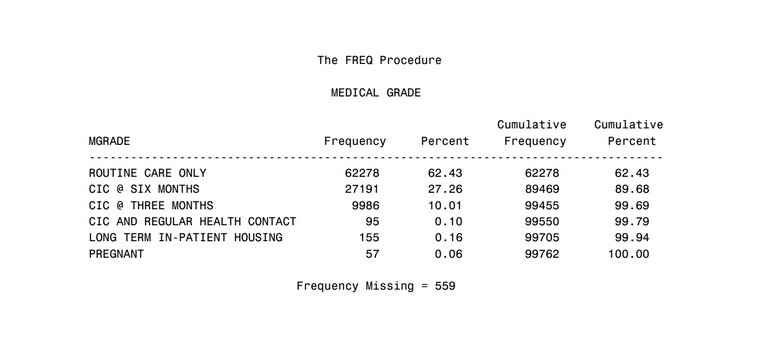Select the CIC @ SIX MONTHS row label
This screenshot has width=779, height=361.
[144, 189]
